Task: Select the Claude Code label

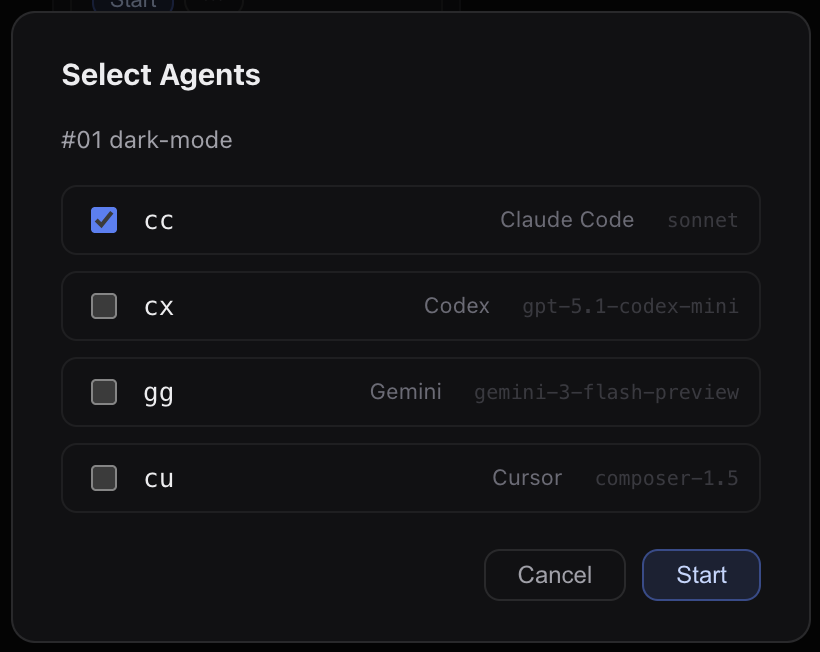Action: pyautogui.click(x=567, y=220)
